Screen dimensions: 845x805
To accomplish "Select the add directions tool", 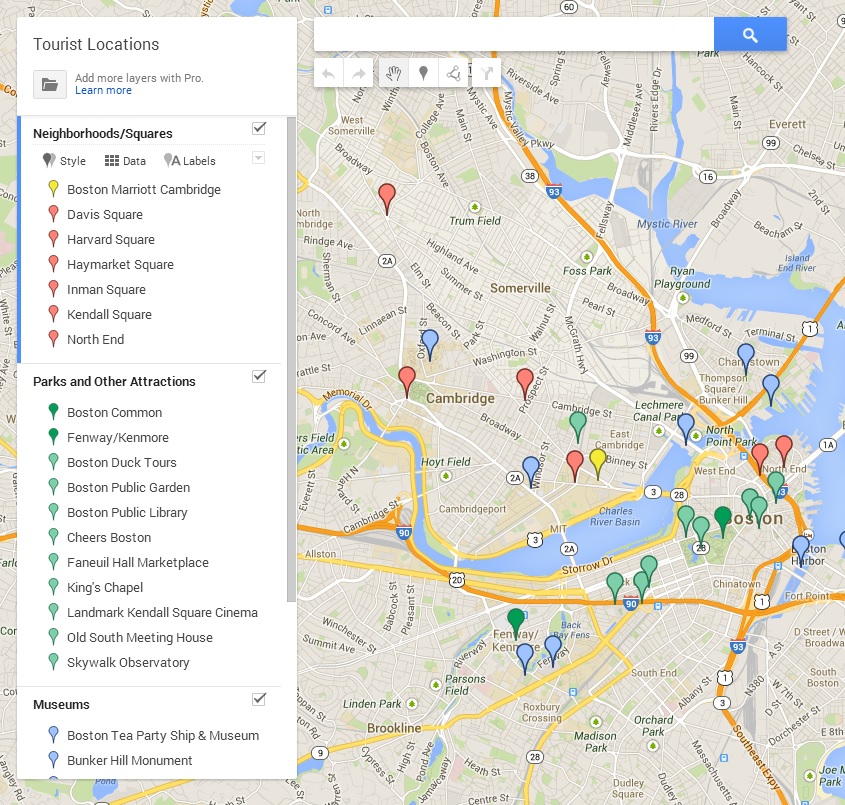I will tap(487, 73).
